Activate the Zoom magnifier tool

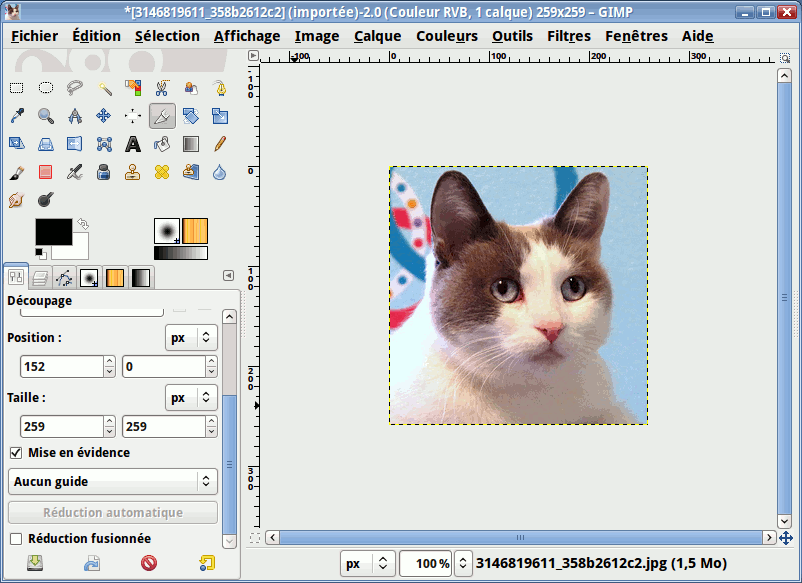tap(46, 116)
